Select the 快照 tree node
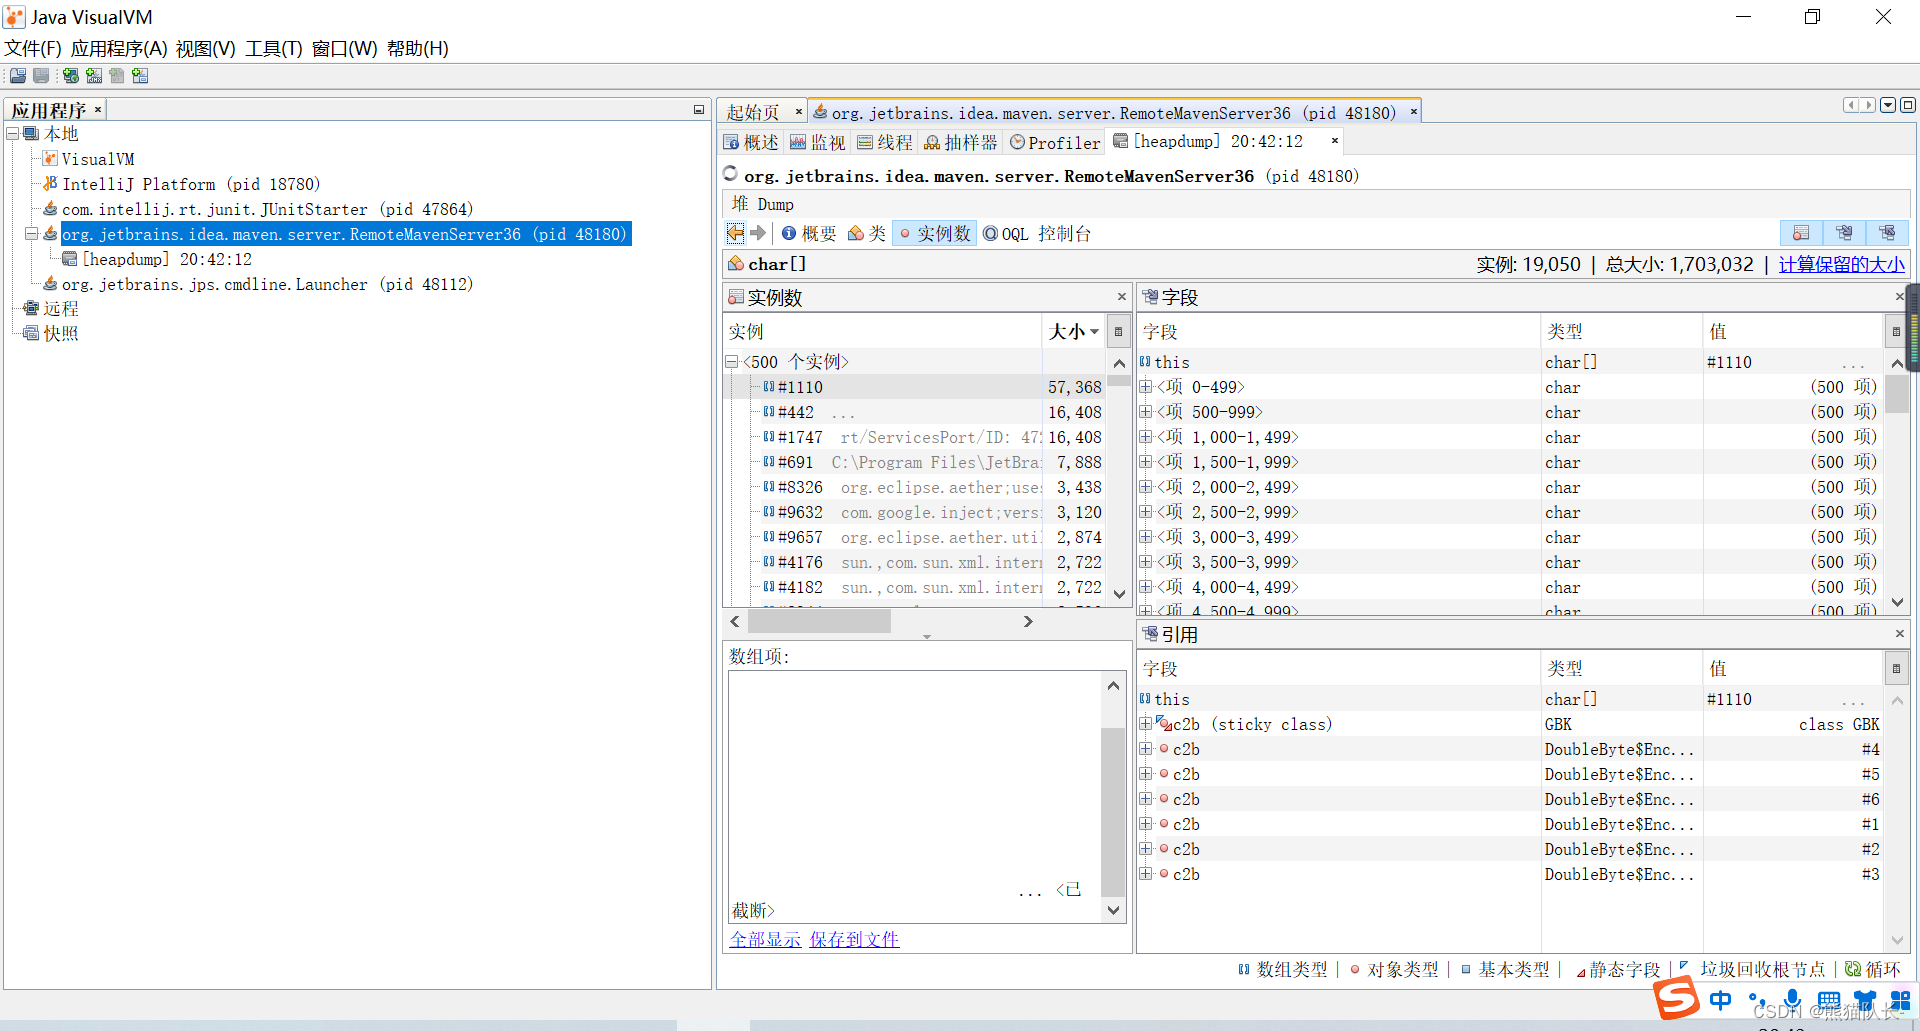1920x1031 pixels. 51,333
